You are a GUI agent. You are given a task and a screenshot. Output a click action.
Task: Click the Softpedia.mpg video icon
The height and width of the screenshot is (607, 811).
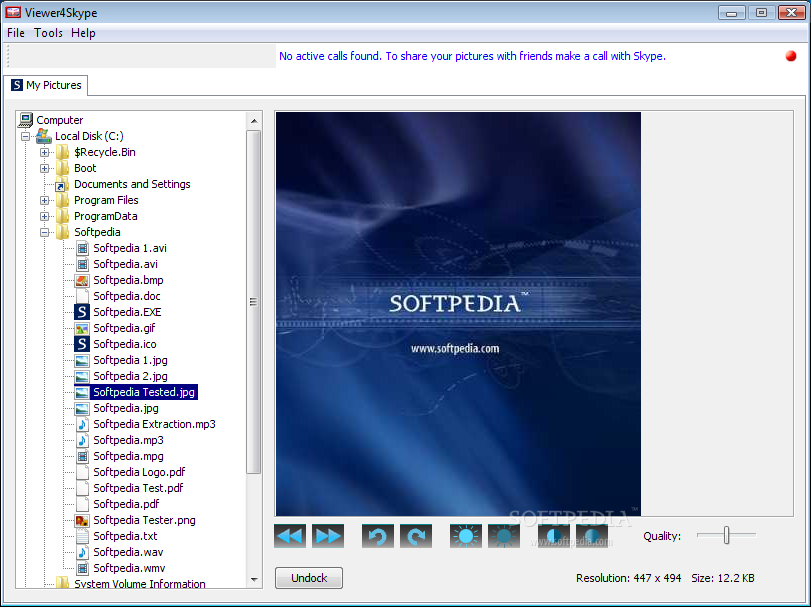[82, 456]
